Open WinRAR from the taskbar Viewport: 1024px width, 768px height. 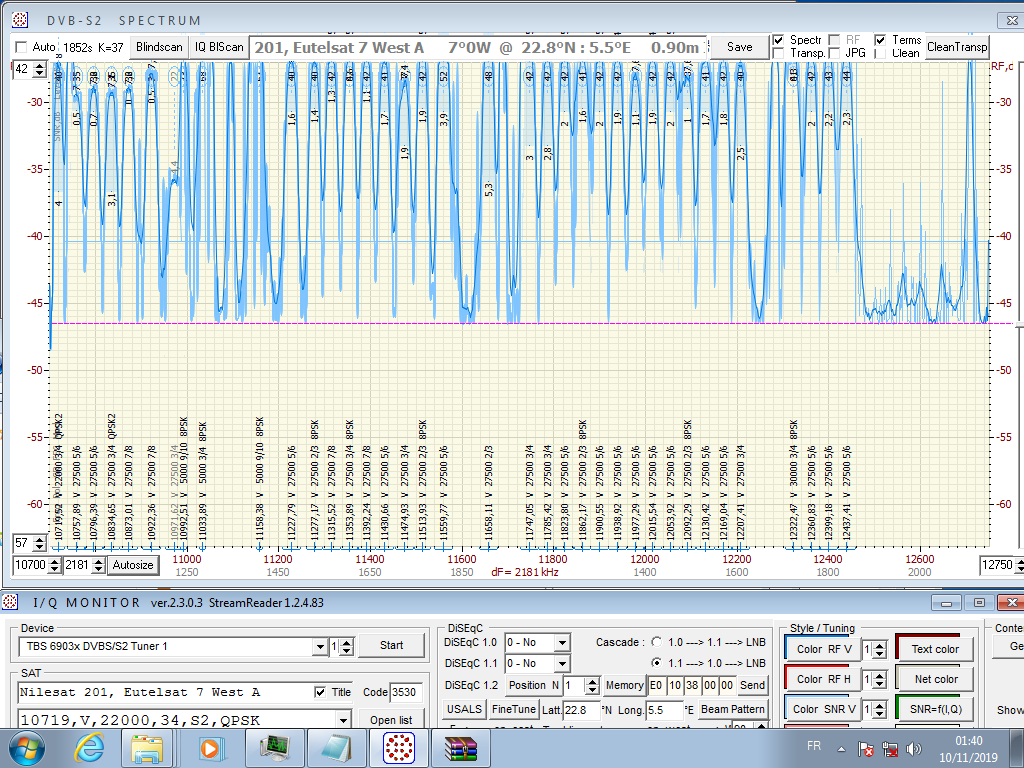pos(459,747)
